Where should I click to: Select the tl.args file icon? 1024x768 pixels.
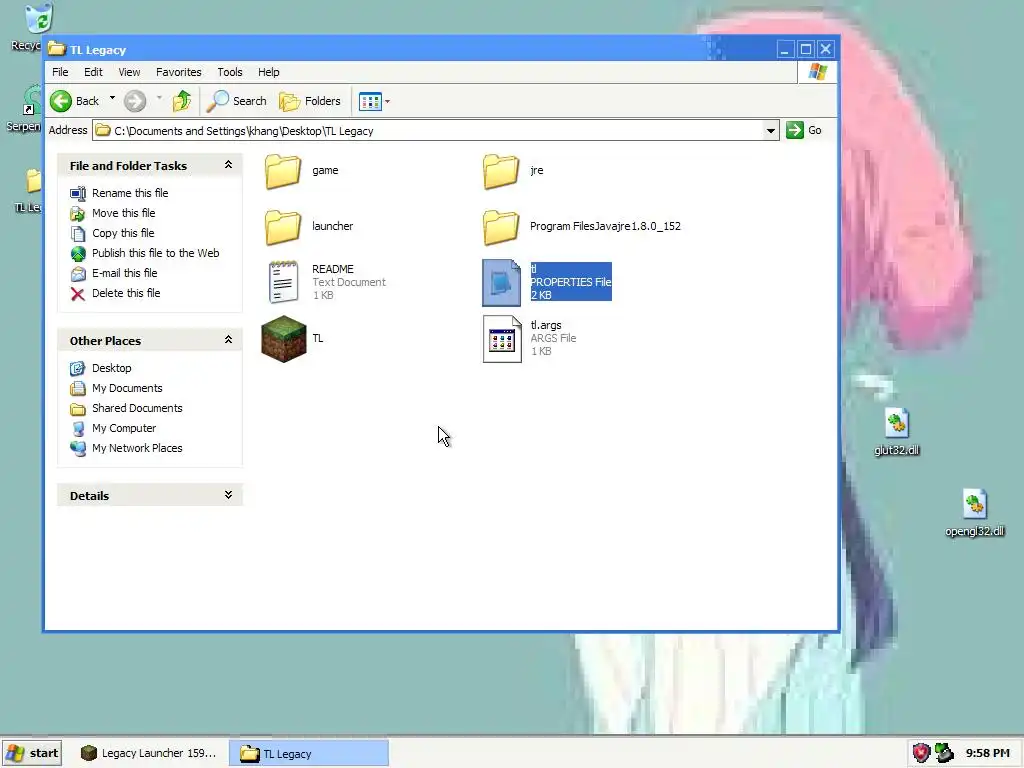click(502, 339)
